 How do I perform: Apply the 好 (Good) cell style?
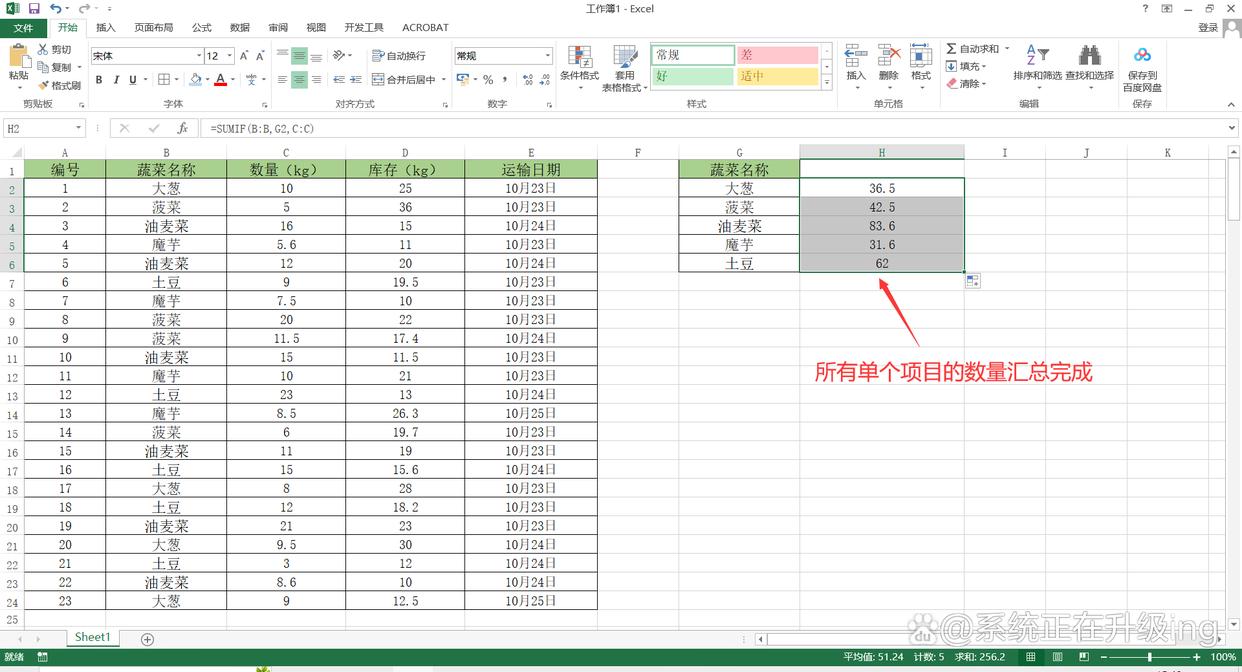(x=692, y=76)
